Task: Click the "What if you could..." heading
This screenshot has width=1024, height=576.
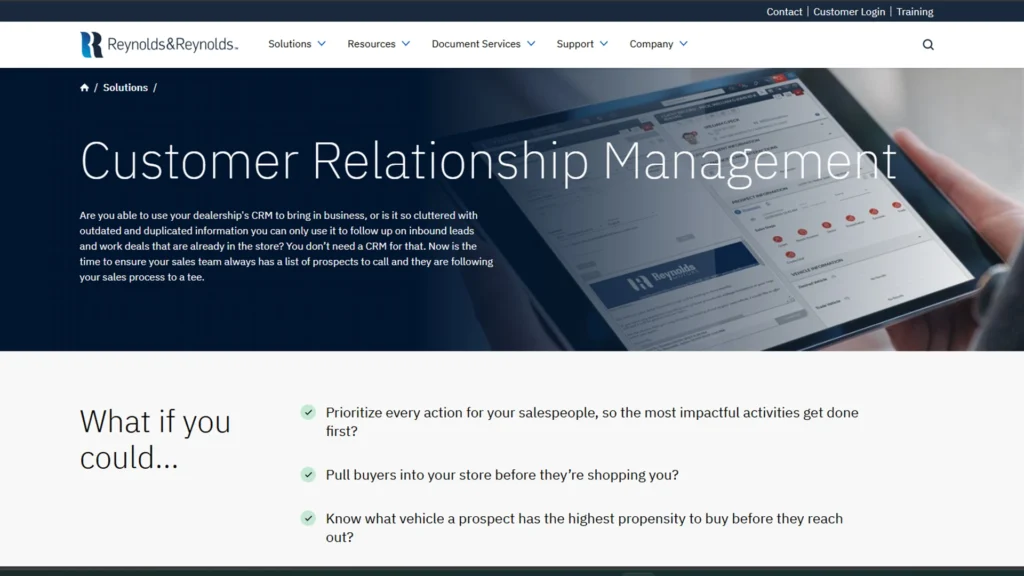Action: coord(155,440)
